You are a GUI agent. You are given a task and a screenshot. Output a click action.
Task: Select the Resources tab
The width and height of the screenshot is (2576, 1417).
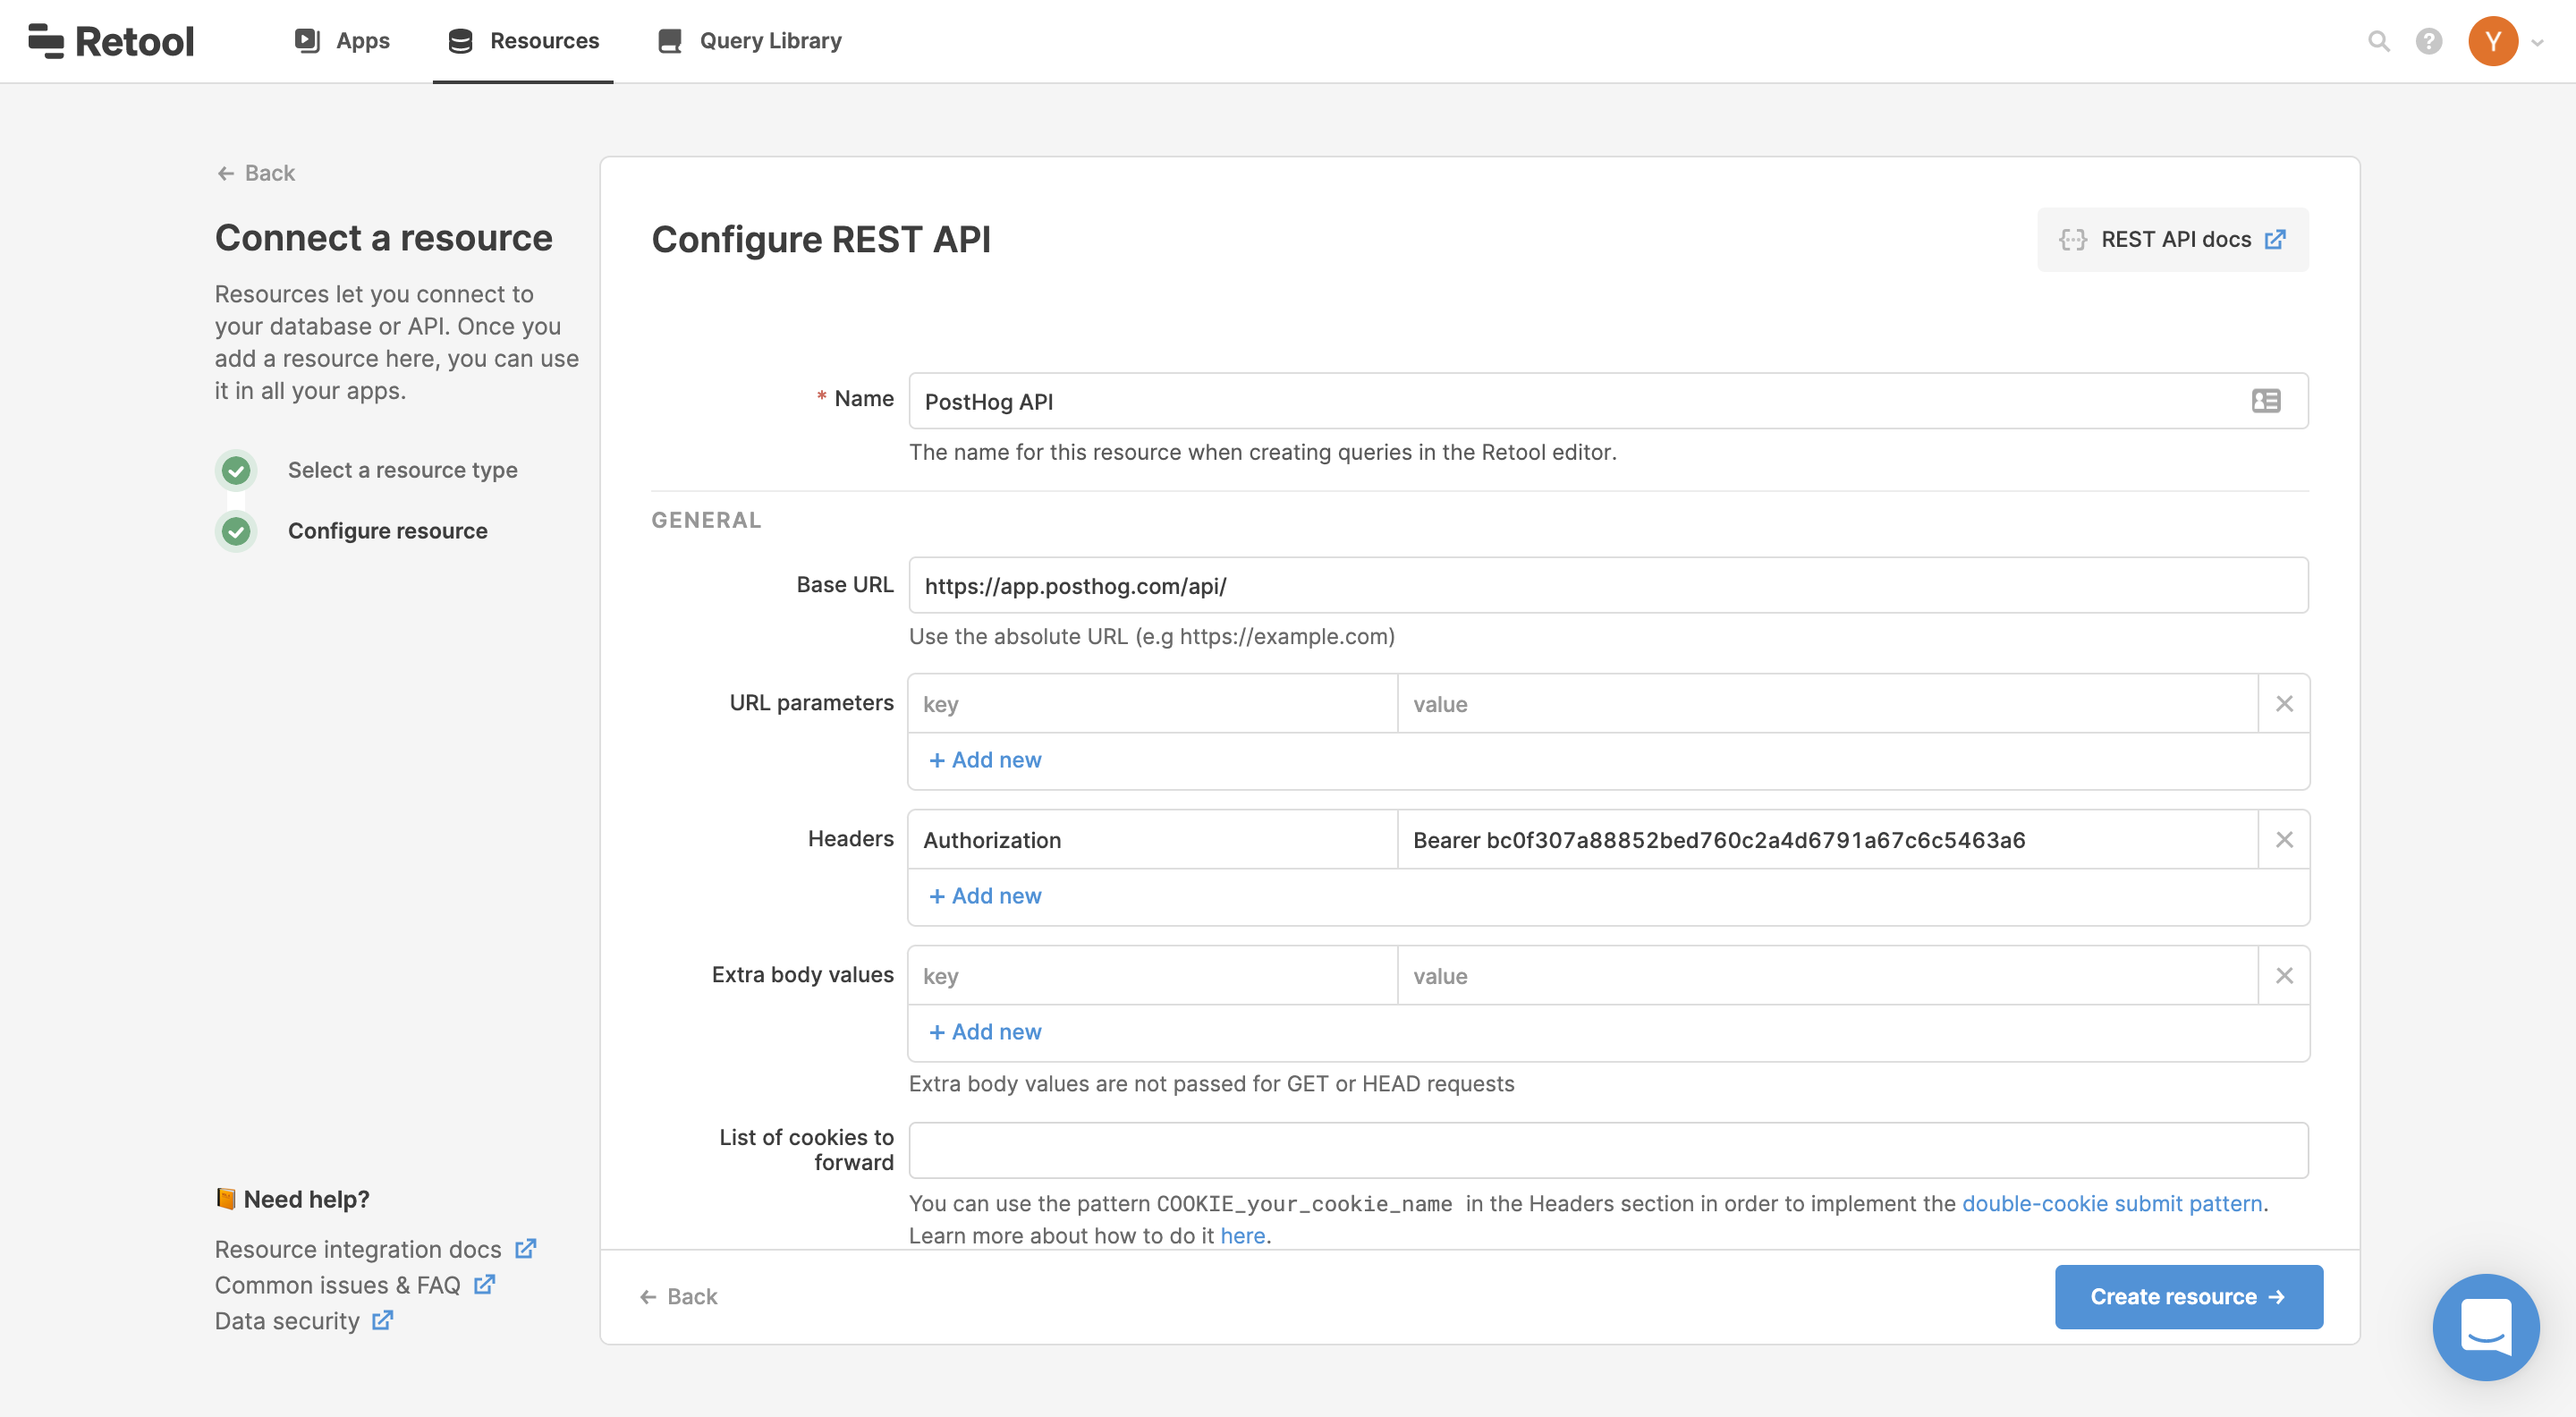[523, 41]
